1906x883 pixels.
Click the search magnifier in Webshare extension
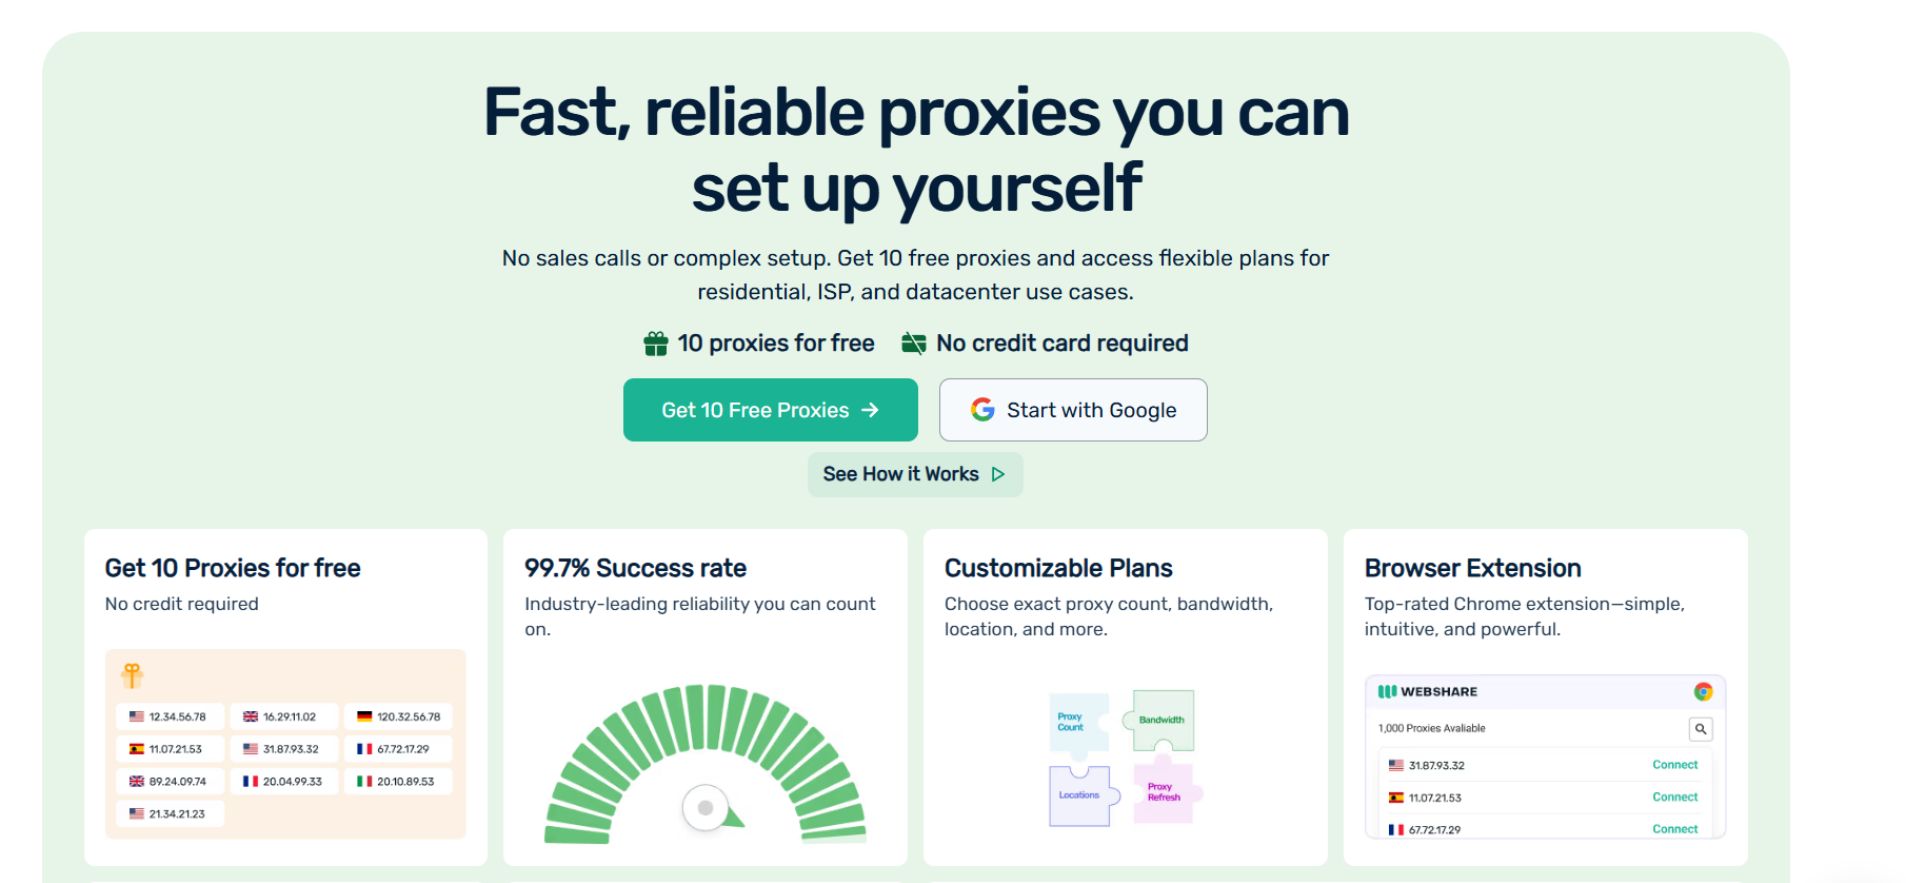click(1700, 729)
